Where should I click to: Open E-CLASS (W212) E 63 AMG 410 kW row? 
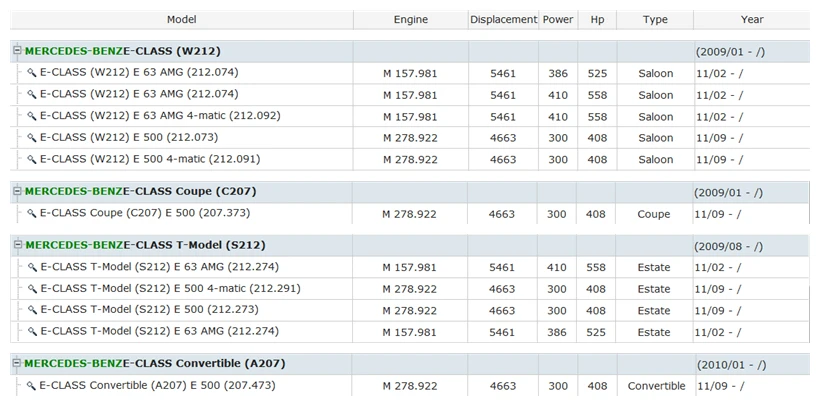410,95
